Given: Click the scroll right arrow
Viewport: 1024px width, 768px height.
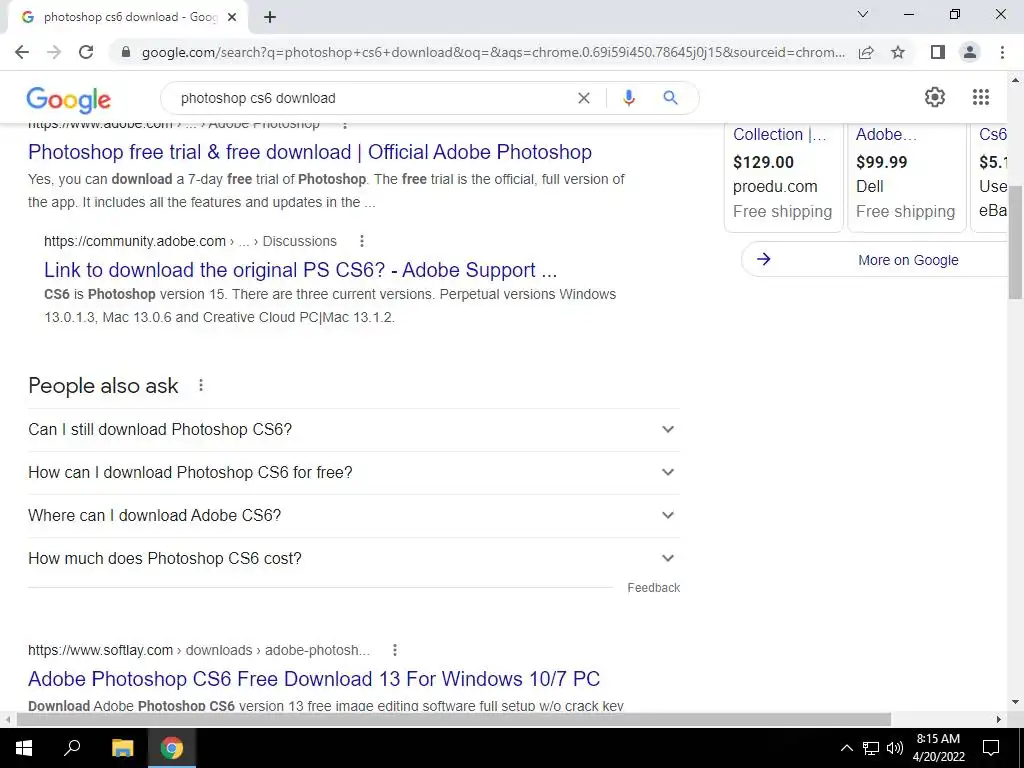Looking at the screenshot, I should pos(999,719).
